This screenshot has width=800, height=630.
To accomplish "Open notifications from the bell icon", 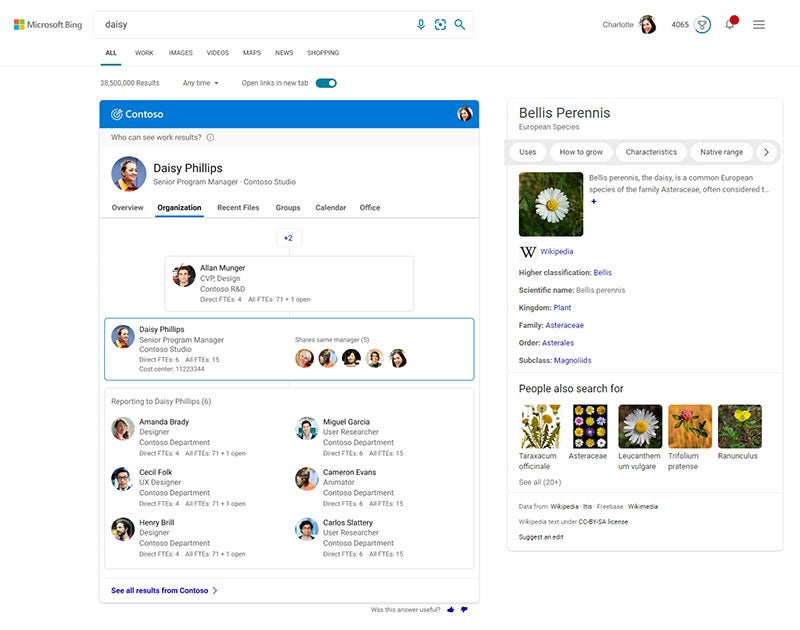I will click(727, 22).
